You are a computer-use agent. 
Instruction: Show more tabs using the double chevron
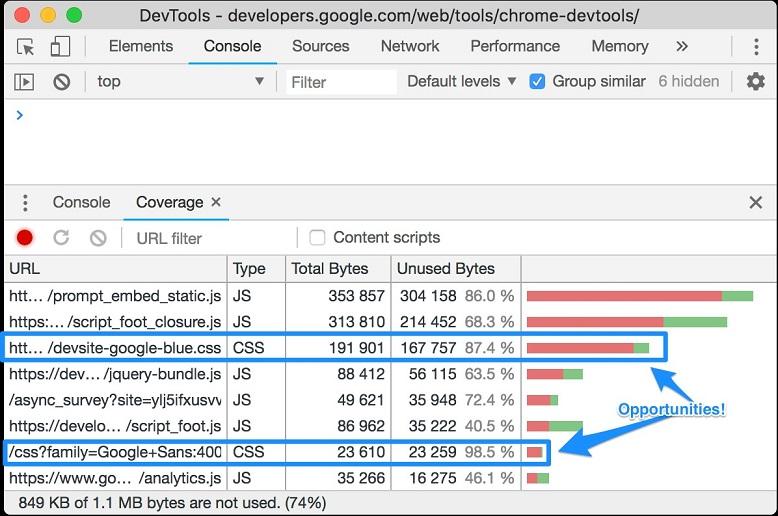point(682,46)
